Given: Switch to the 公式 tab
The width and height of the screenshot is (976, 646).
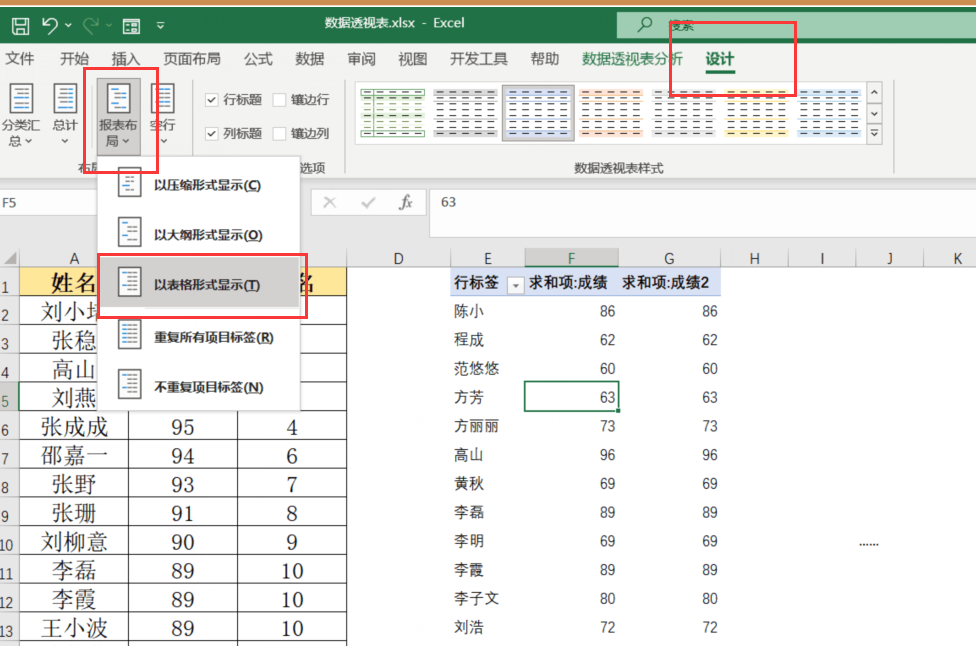Looking at the screenshot, I should (x=258, y=59).
